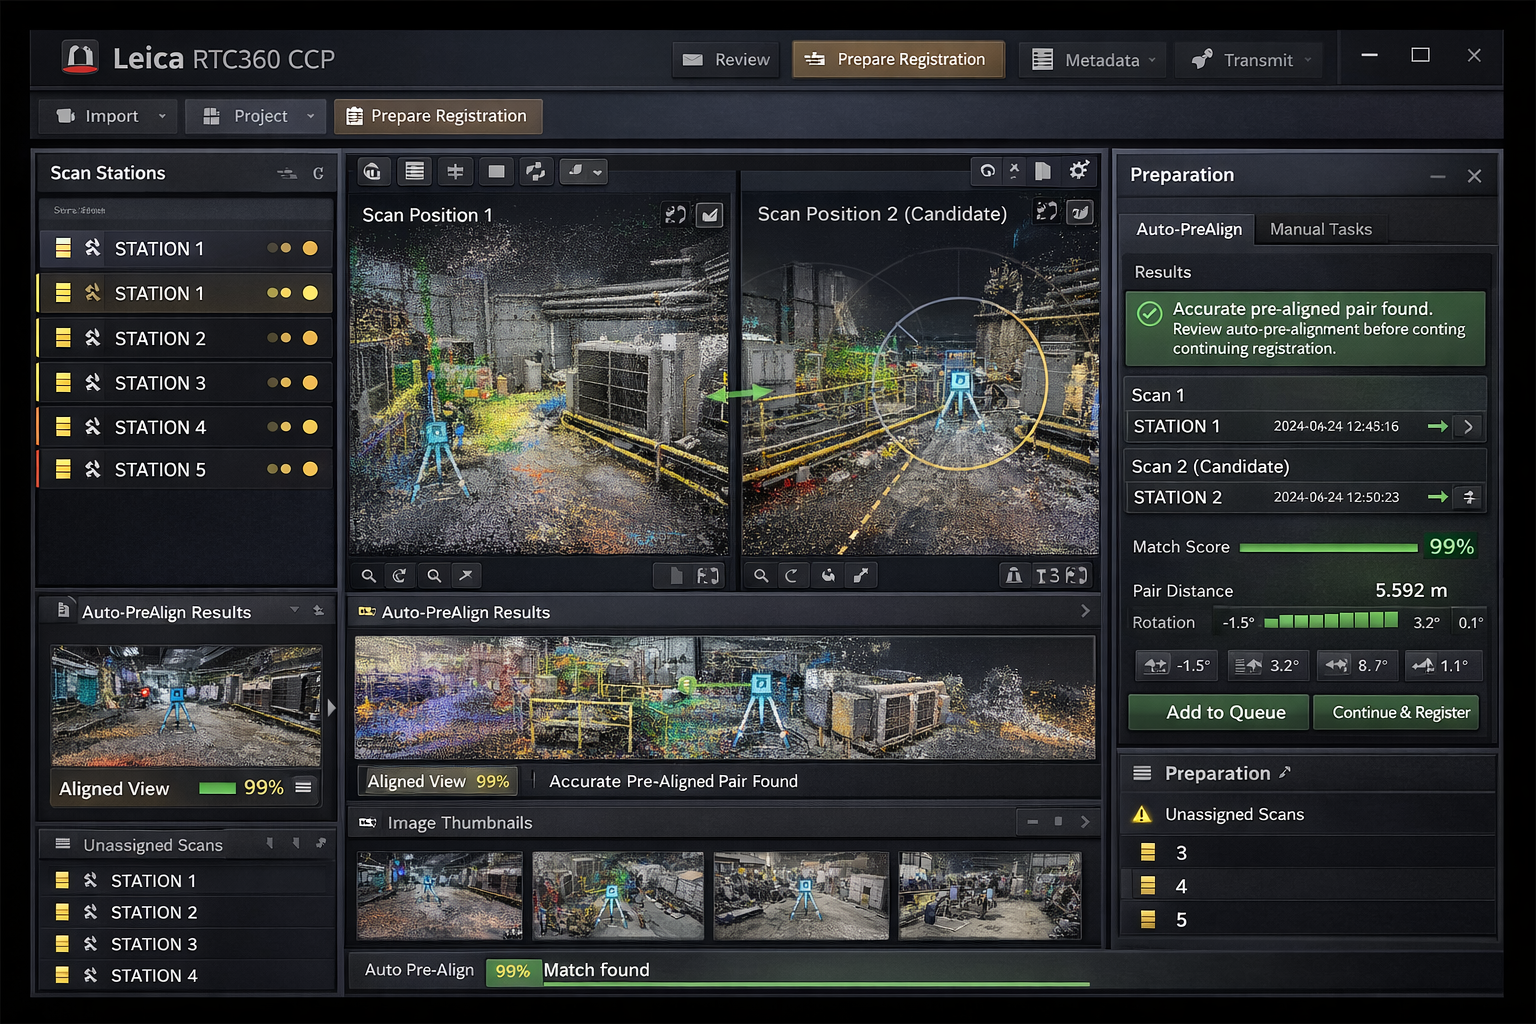Click the expand arrows icon under Scan Position 2
Screen dimensions: 1536x1024
[860, 576]
